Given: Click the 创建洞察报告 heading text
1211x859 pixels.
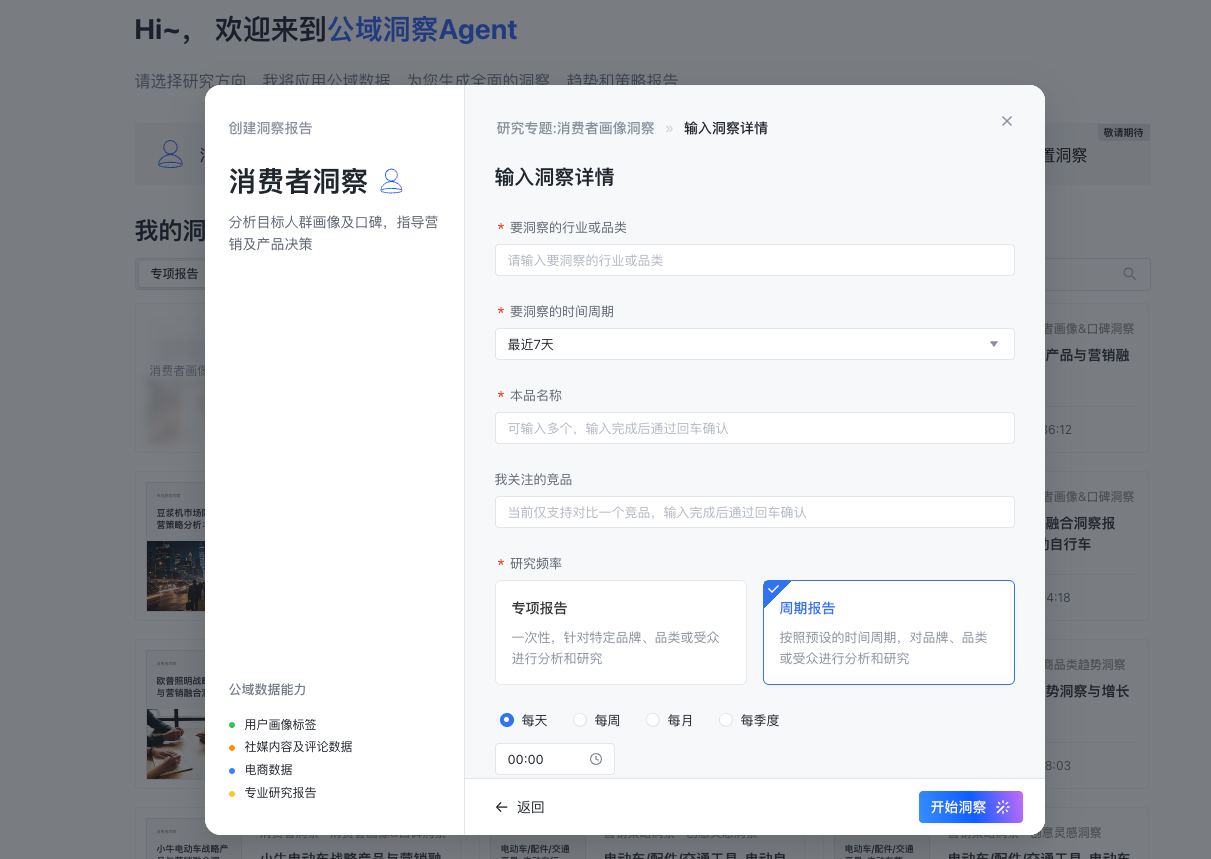Looking at the screenshot, I should 270,128.
